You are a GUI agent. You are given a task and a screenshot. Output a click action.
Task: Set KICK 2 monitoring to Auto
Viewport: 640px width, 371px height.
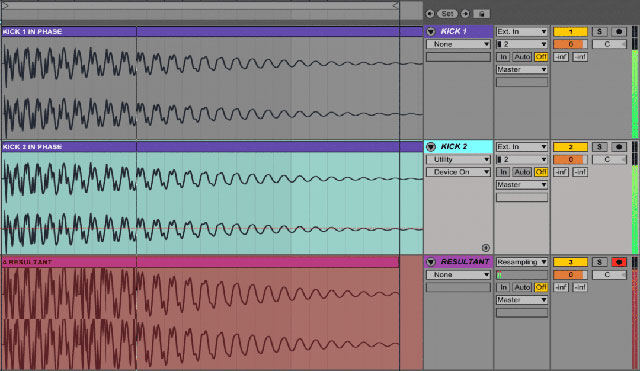(522, 172)
